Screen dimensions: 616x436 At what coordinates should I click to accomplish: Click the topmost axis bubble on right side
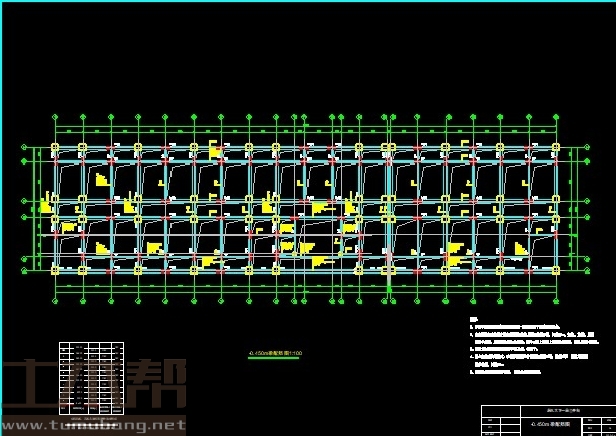(585, 148)
